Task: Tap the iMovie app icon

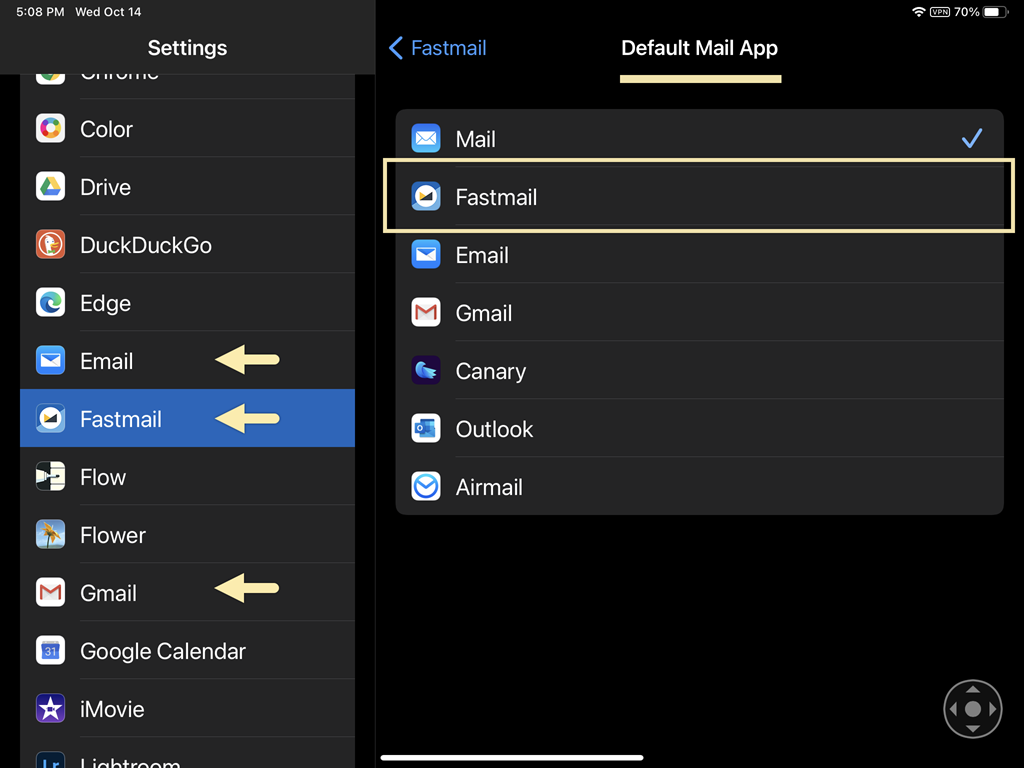Action: 50,709
